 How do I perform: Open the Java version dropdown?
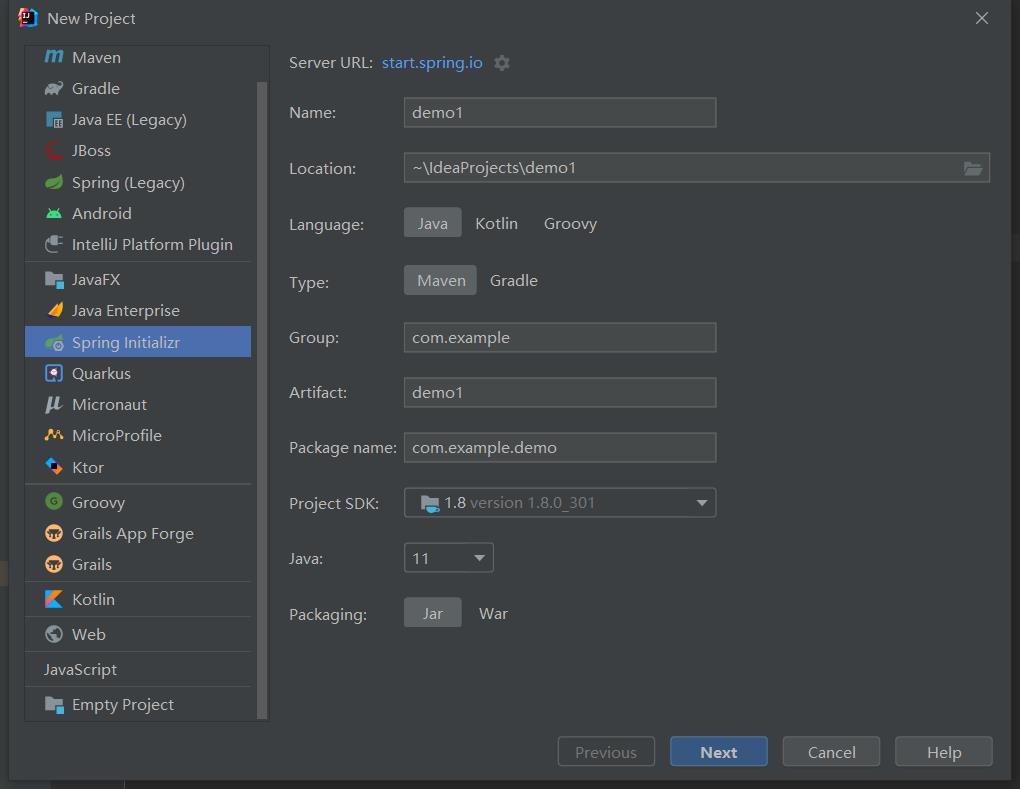click(449, 558)
